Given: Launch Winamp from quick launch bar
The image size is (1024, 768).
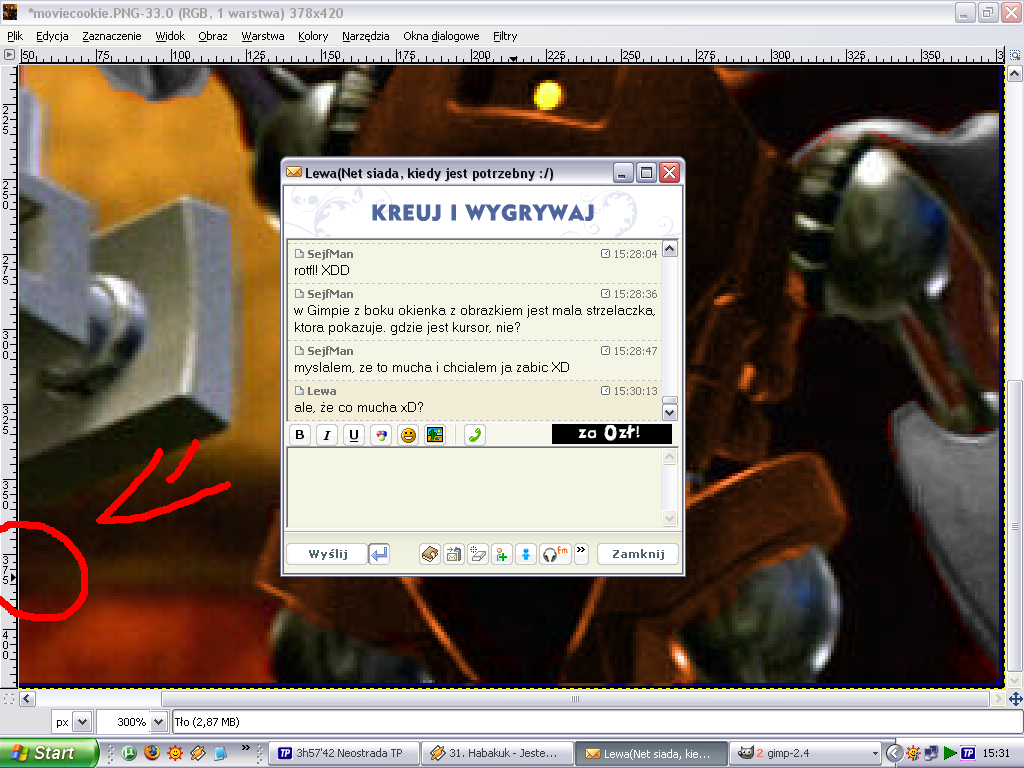Looking at the screenshot, I should tap(197, 753).
